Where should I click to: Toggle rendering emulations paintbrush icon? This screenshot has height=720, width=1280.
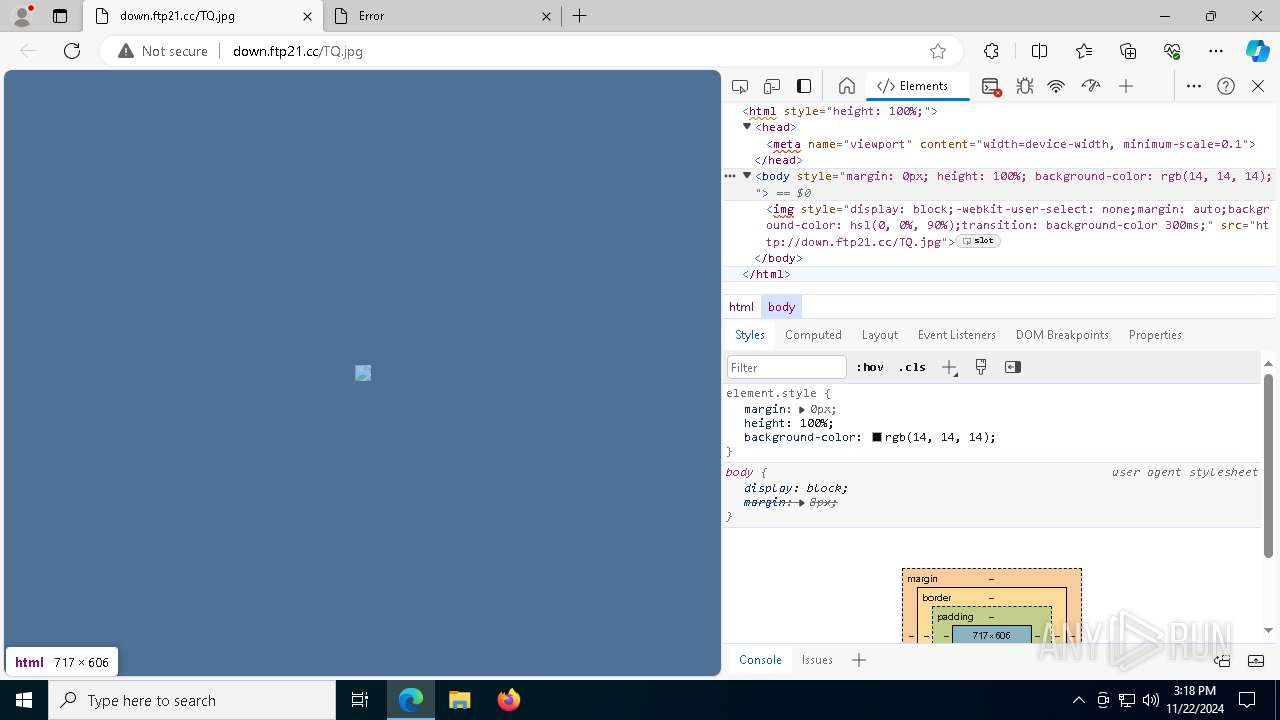(x=981, y=367)
